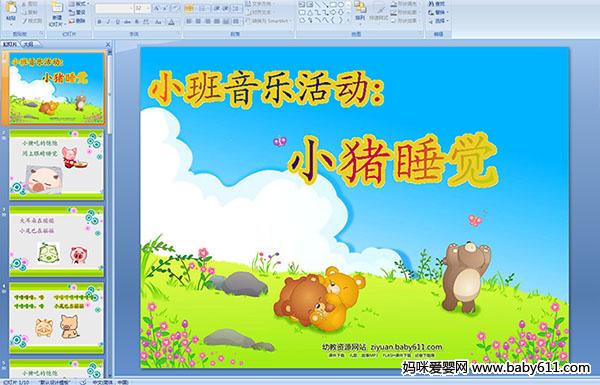This screenshot has width=600, height=385.
Task: Click the Delete slide button
Action: tap(77, 21)
